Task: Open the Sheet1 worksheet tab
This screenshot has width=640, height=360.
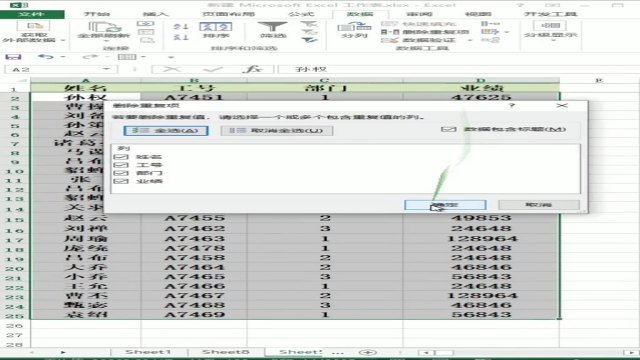Action: point(148,352)
